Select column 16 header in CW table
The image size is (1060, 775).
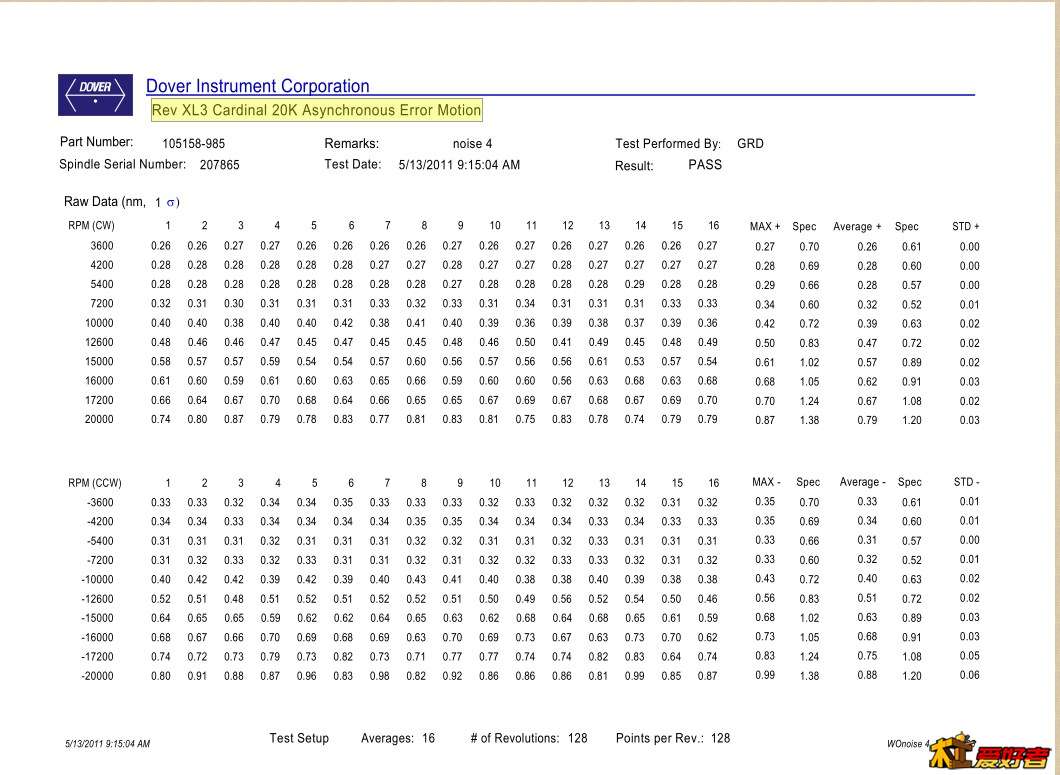(x=713, y=225)
